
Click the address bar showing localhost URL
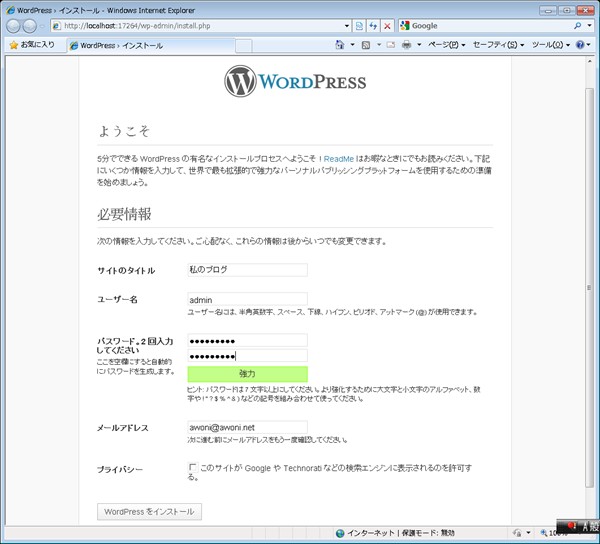tap(197, 26)
